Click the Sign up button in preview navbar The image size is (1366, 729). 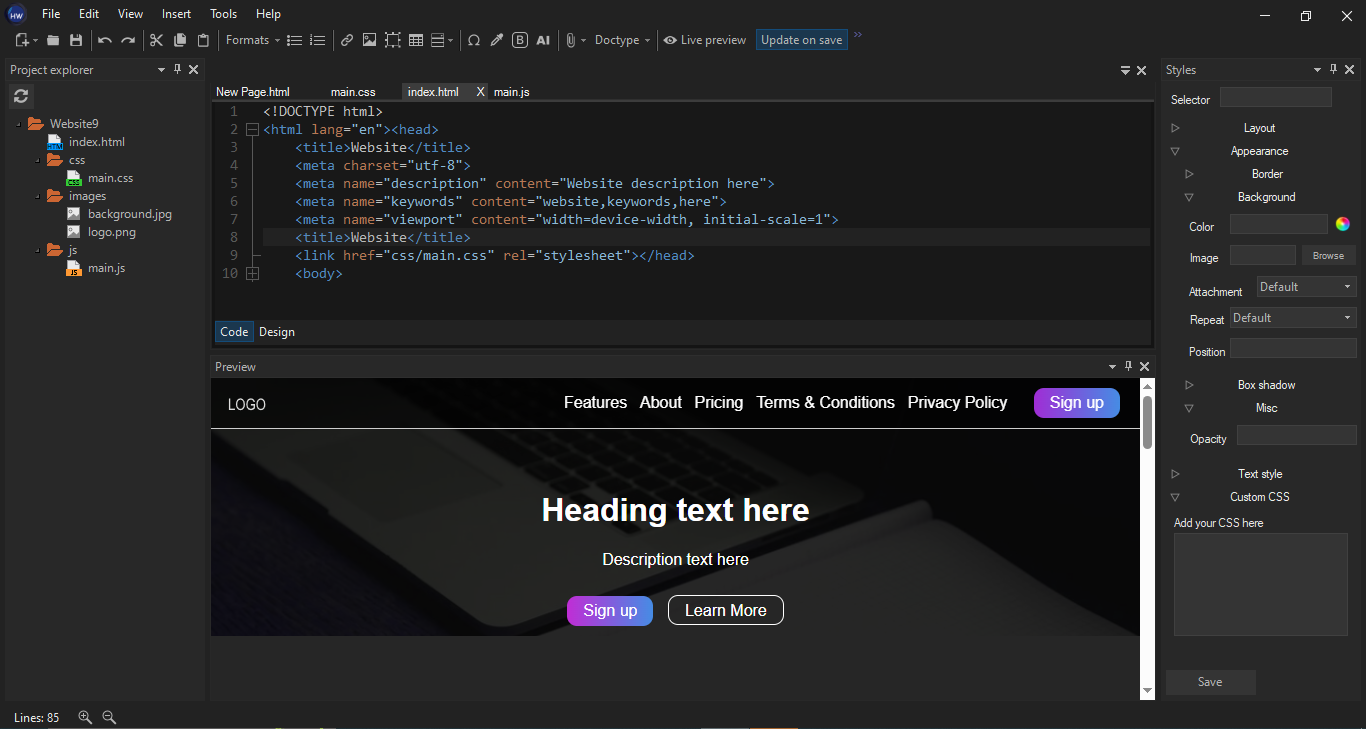pos(1076,403)
